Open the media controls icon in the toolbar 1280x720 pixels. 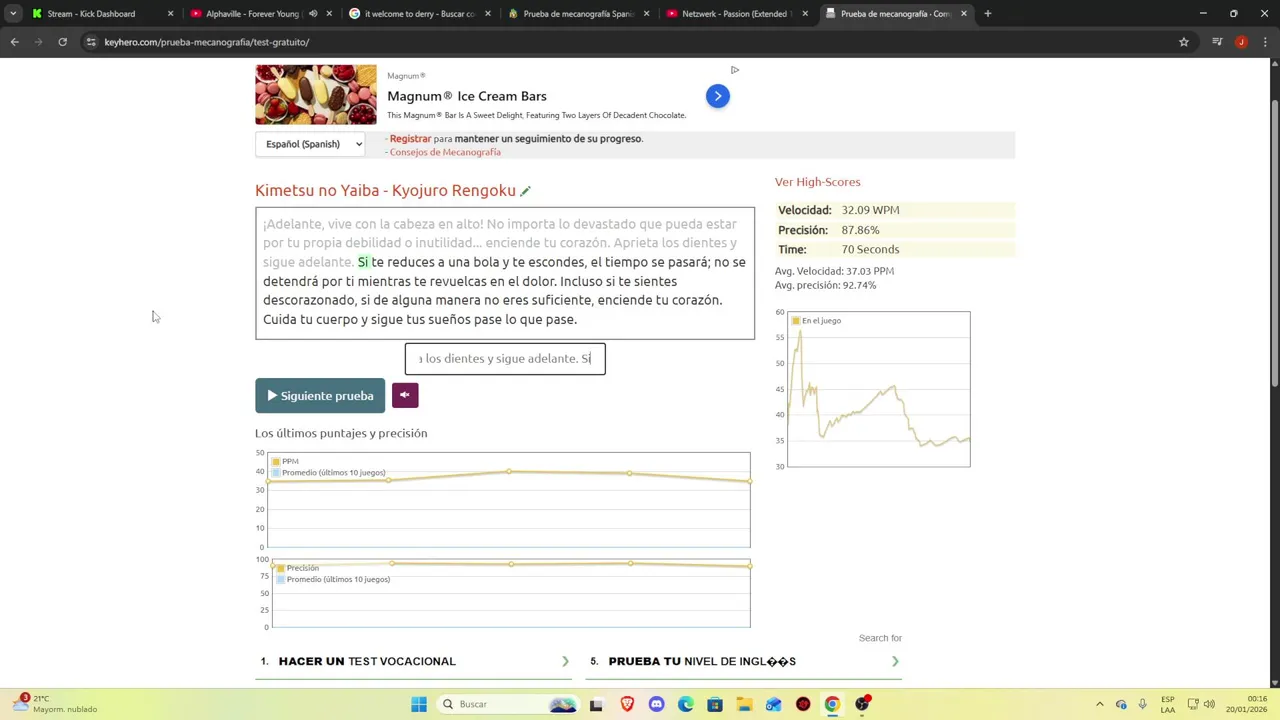point(1217,42)
